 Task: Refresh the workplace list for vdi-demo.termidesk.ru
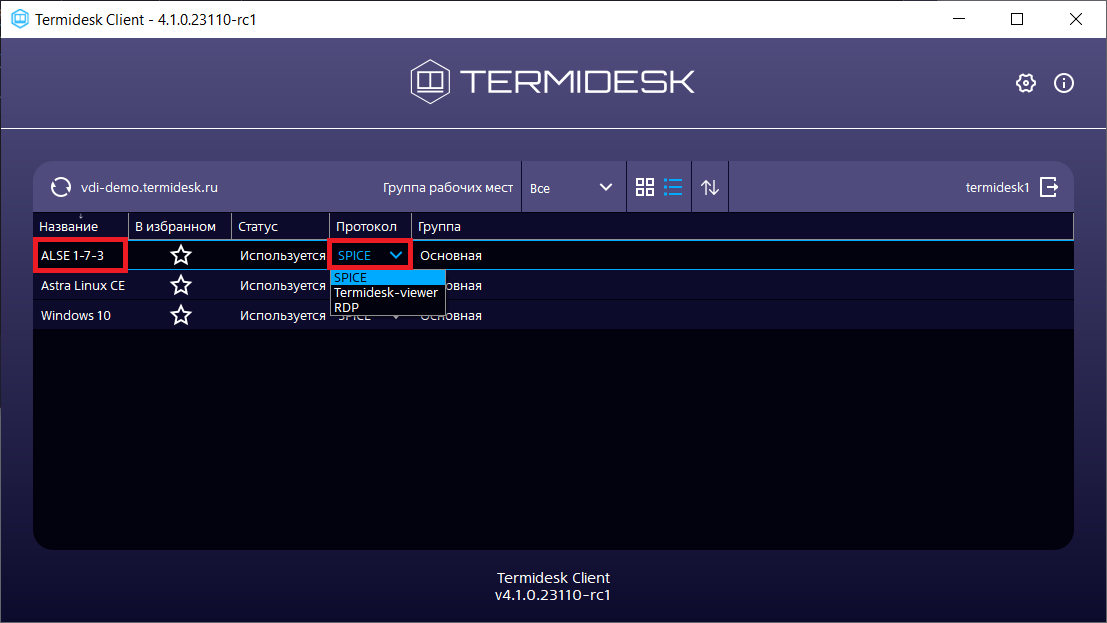[x=61, y=187]
